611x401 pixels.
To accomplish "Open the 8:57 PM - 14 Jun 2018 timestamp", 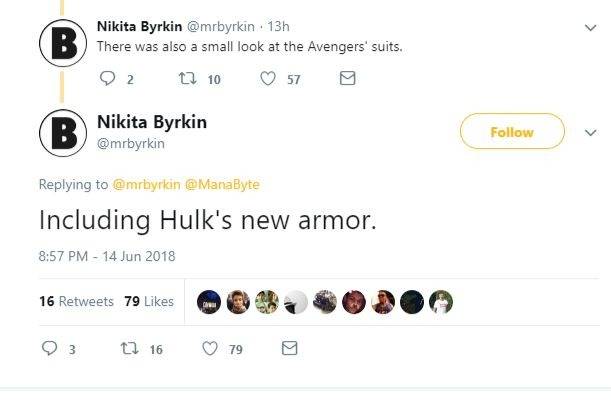I will pos(107,256).
